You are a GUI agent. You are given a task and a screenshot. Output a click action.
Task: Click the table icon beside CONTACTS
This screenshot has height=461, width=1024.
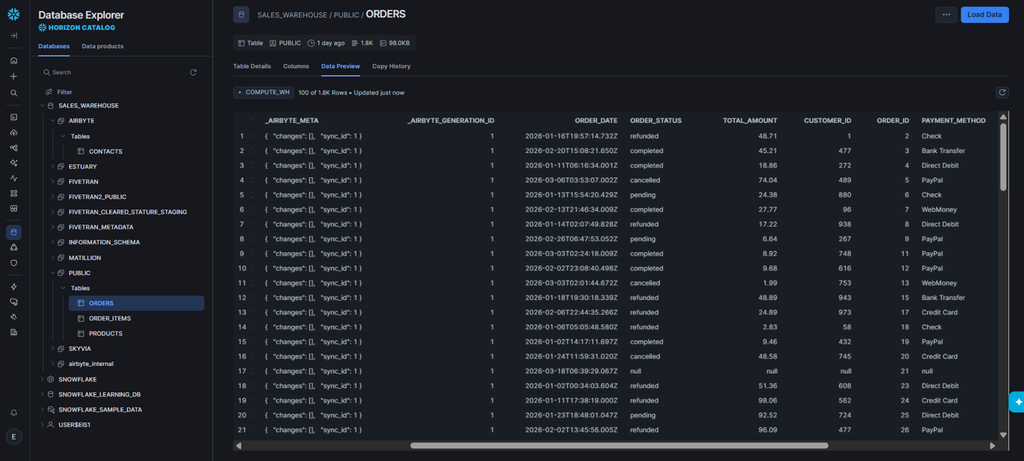click(81, 151)
